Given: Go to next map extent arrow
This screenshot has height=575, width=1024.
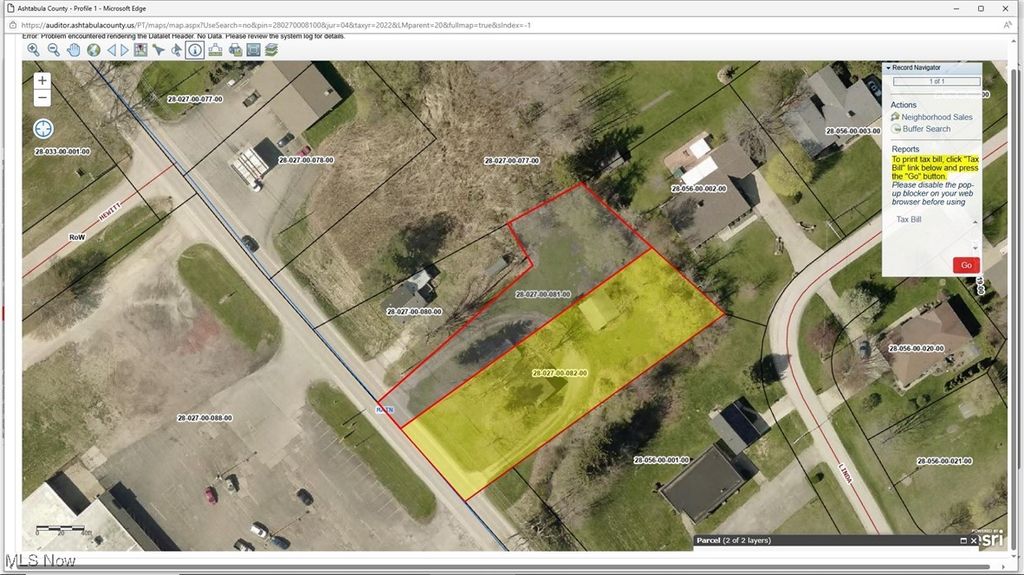Looking at the screenshot, I should coord(124,50).
